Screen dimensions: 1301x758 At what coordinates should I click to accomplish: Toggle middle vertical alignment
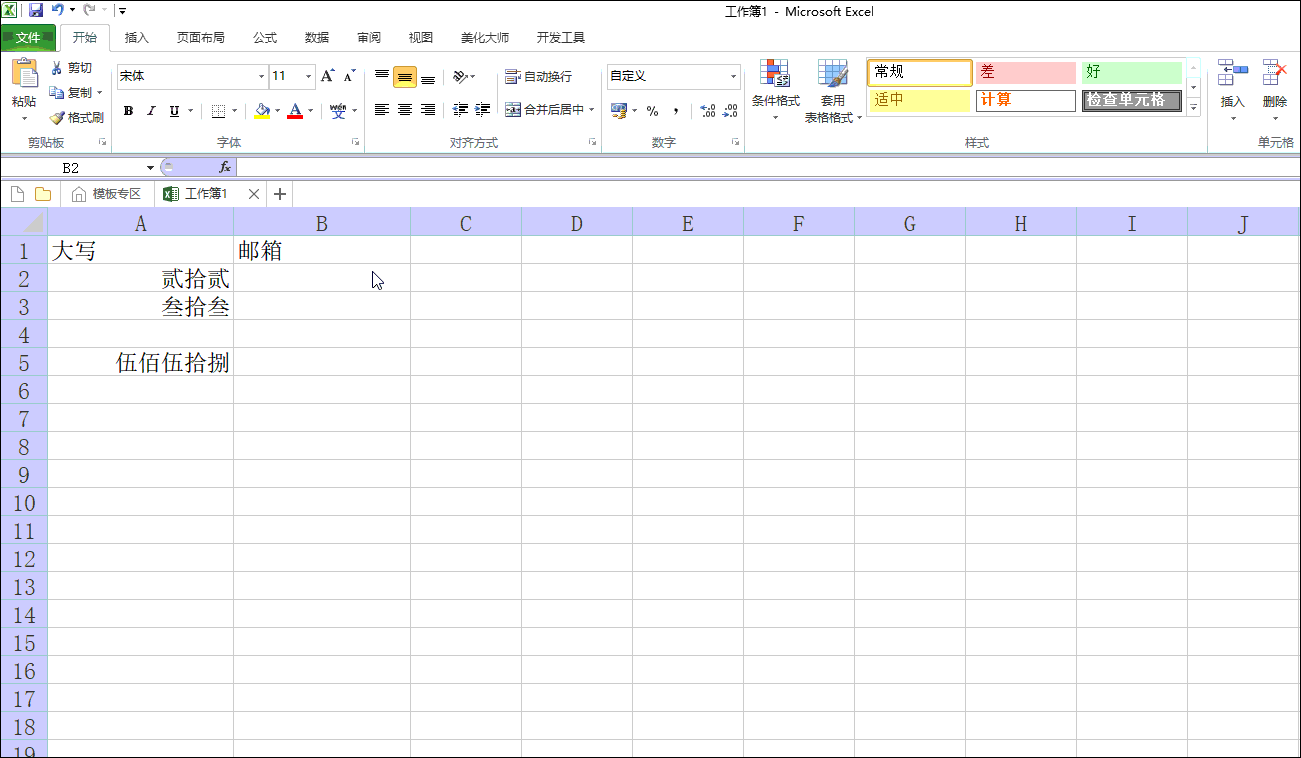(x=405, y=77)
